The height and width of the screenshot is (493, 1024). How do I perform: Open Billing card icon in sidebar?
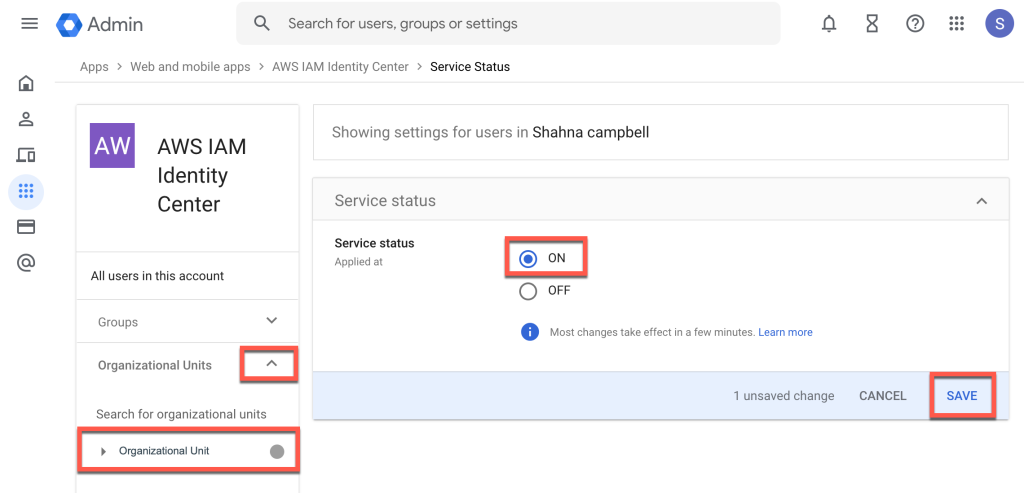point(26,227)
